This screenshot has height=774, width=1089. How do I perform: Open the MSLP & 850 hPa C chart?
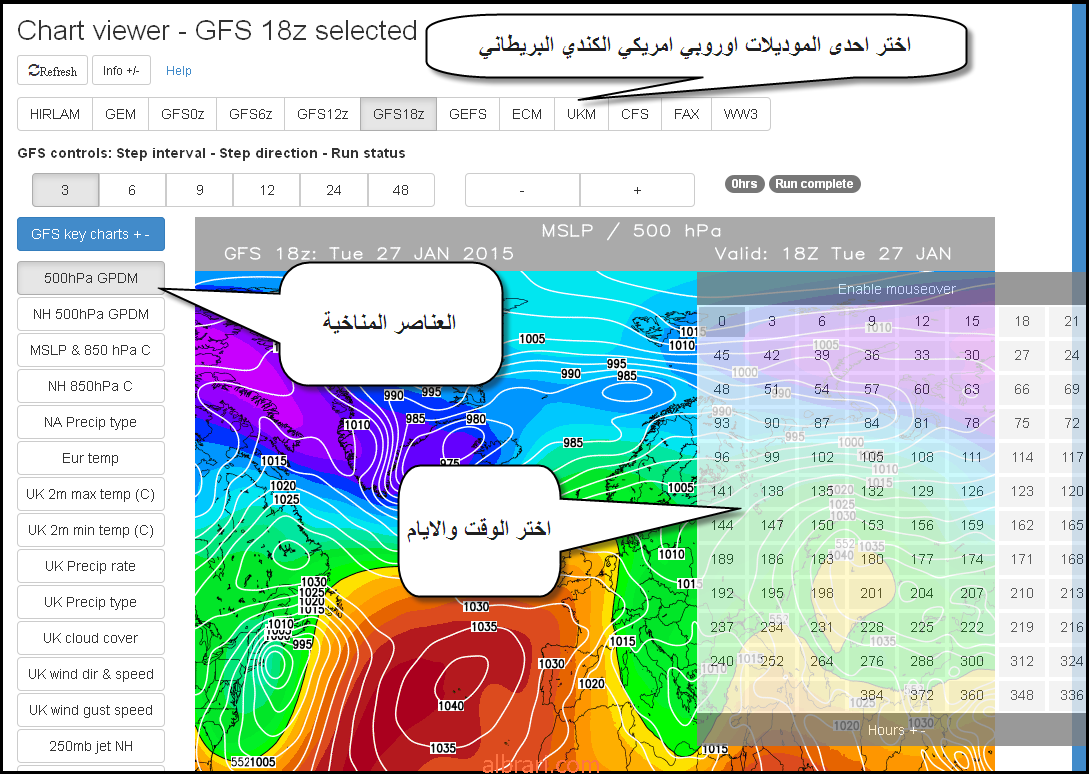pos(91,350)
